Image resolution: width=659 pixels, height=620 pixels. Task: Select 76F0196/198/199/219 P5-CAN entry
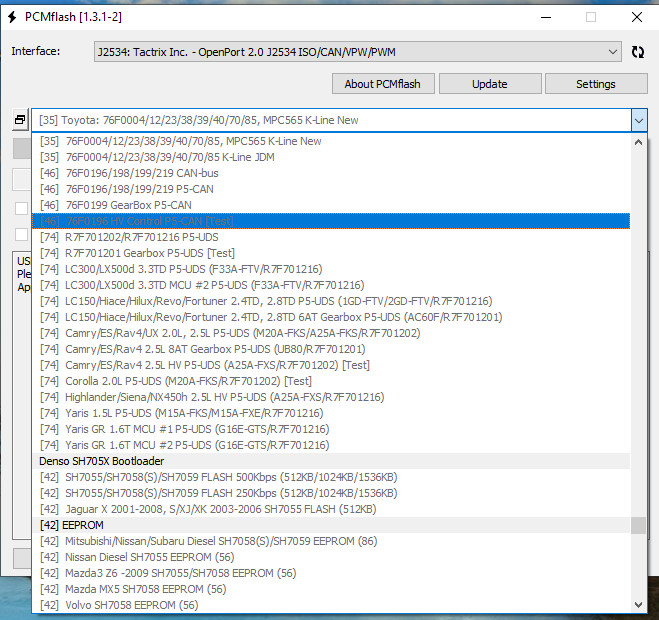(x=331, y=189)
